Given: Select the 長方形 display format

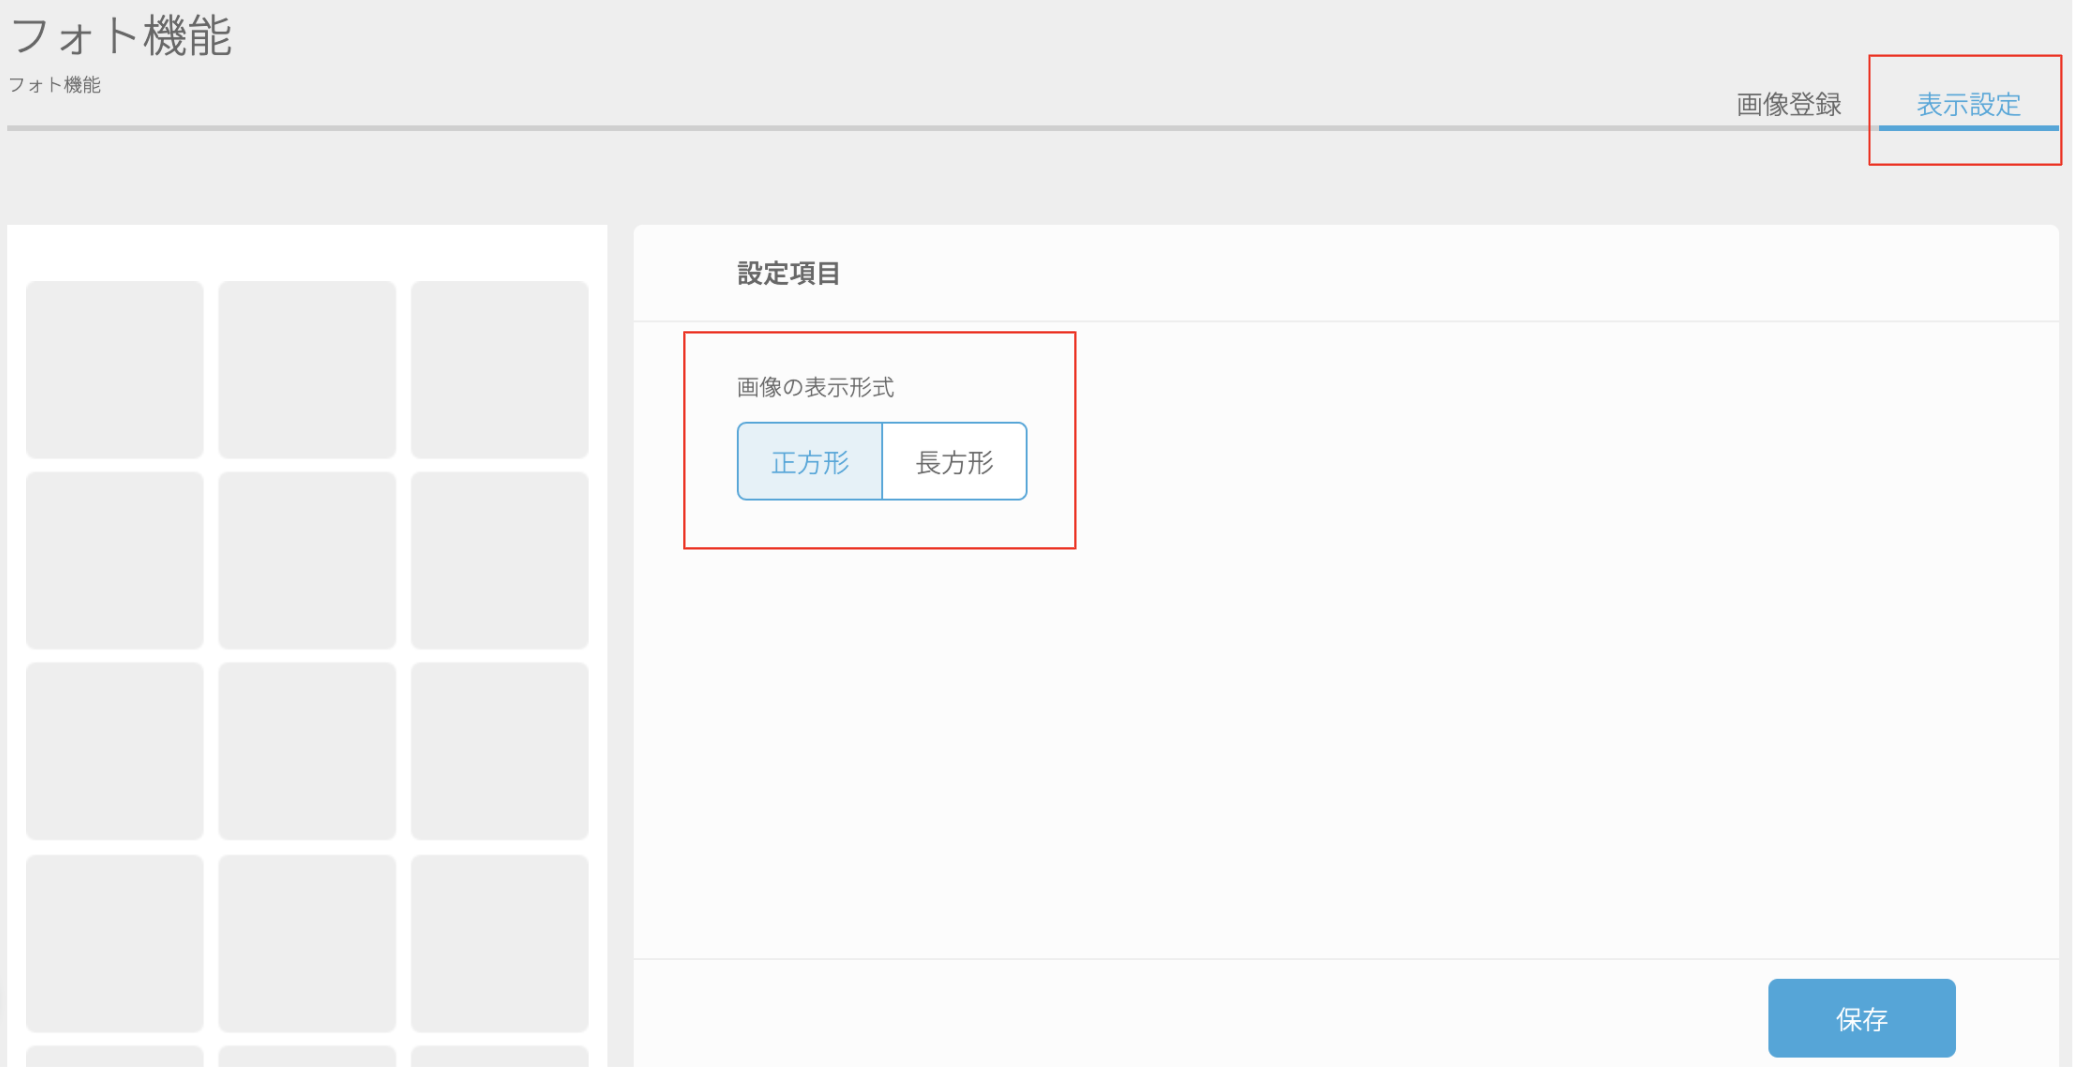Looking at the screenshot, I should 955,461.
